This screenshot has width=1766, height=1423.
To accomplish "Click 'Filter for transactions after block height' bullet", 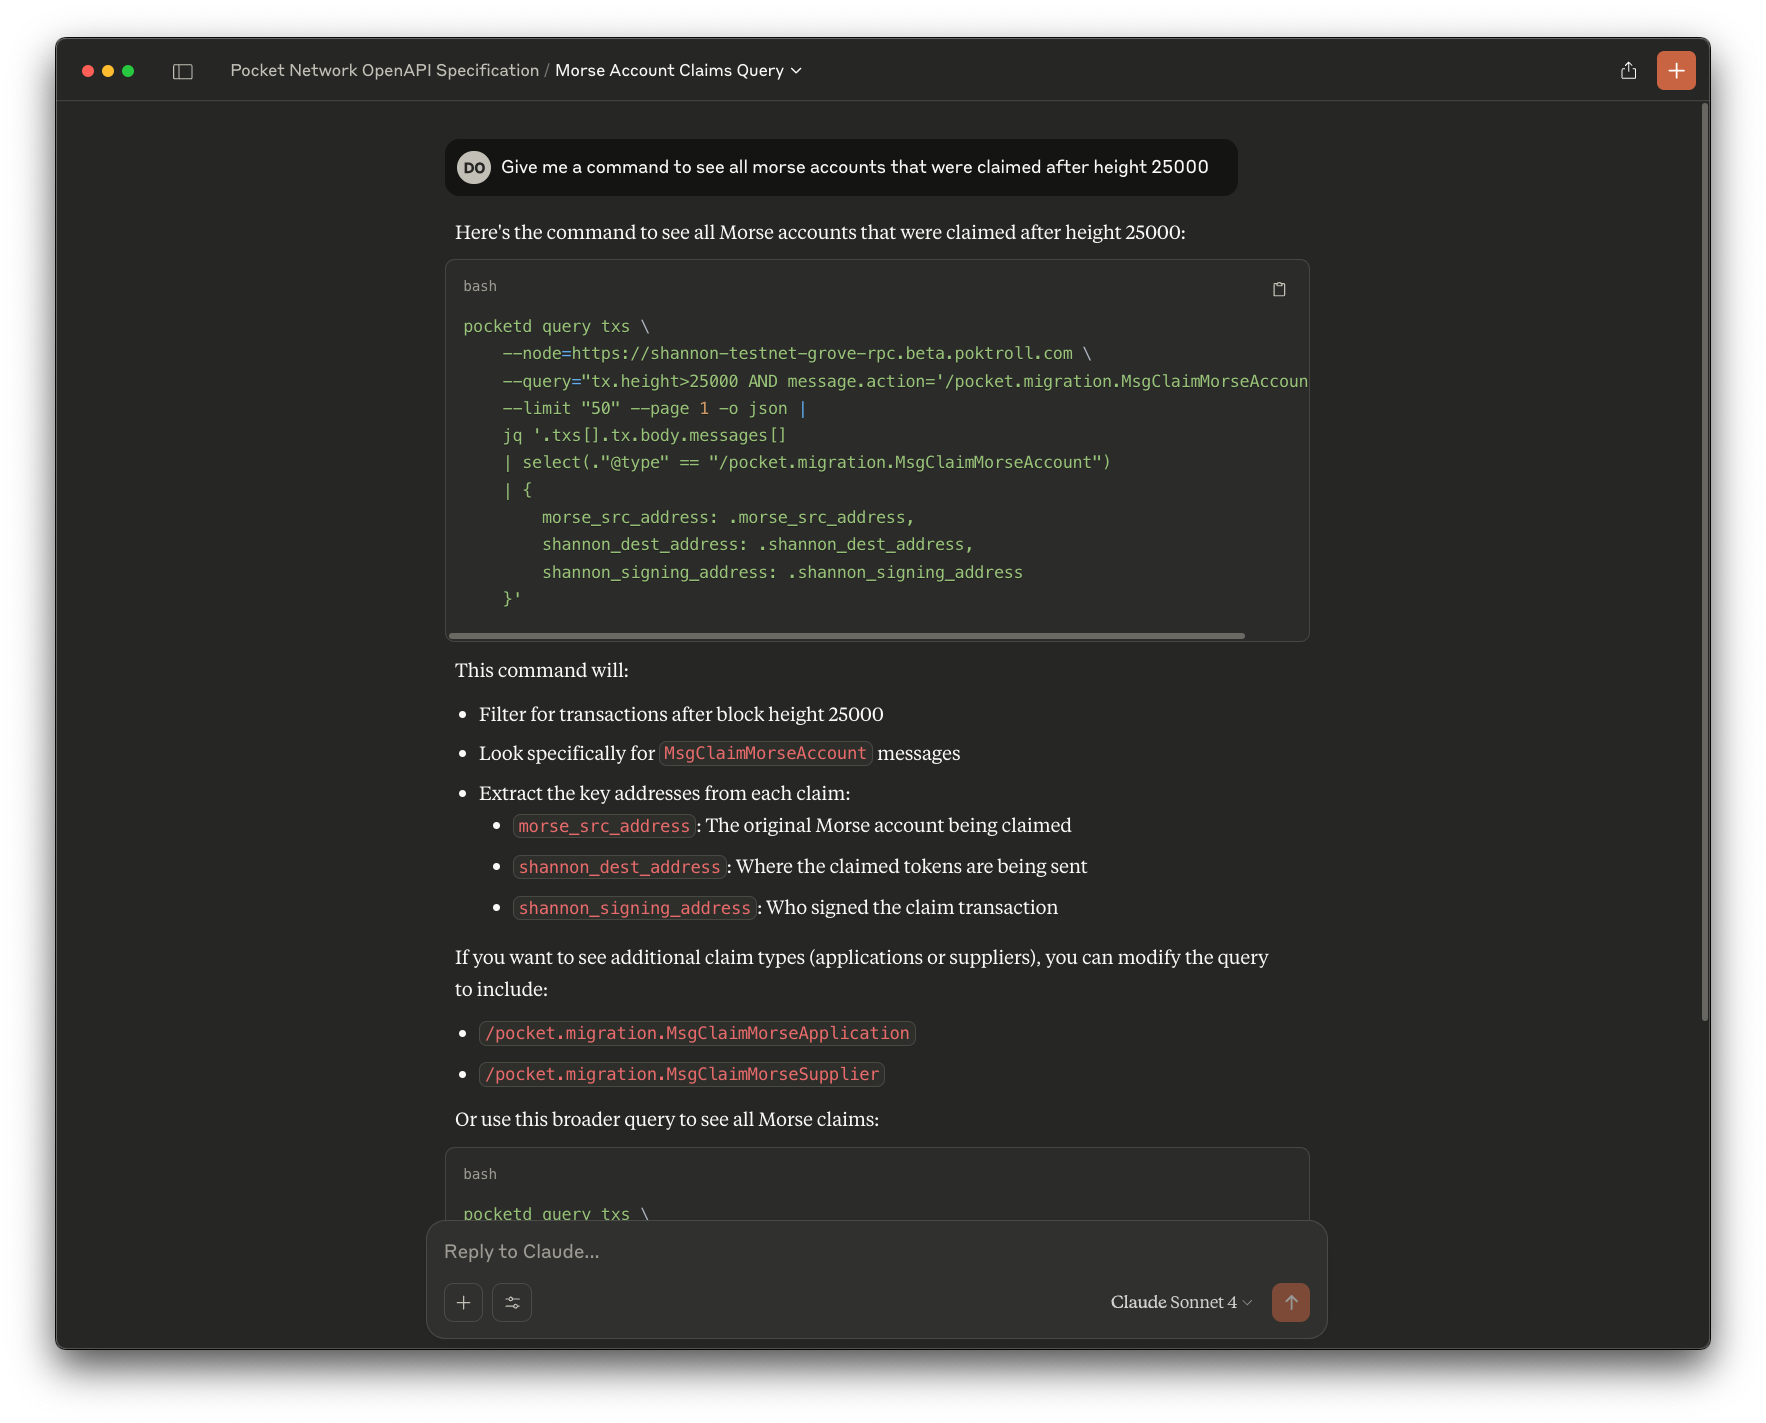I will point(681,714).
